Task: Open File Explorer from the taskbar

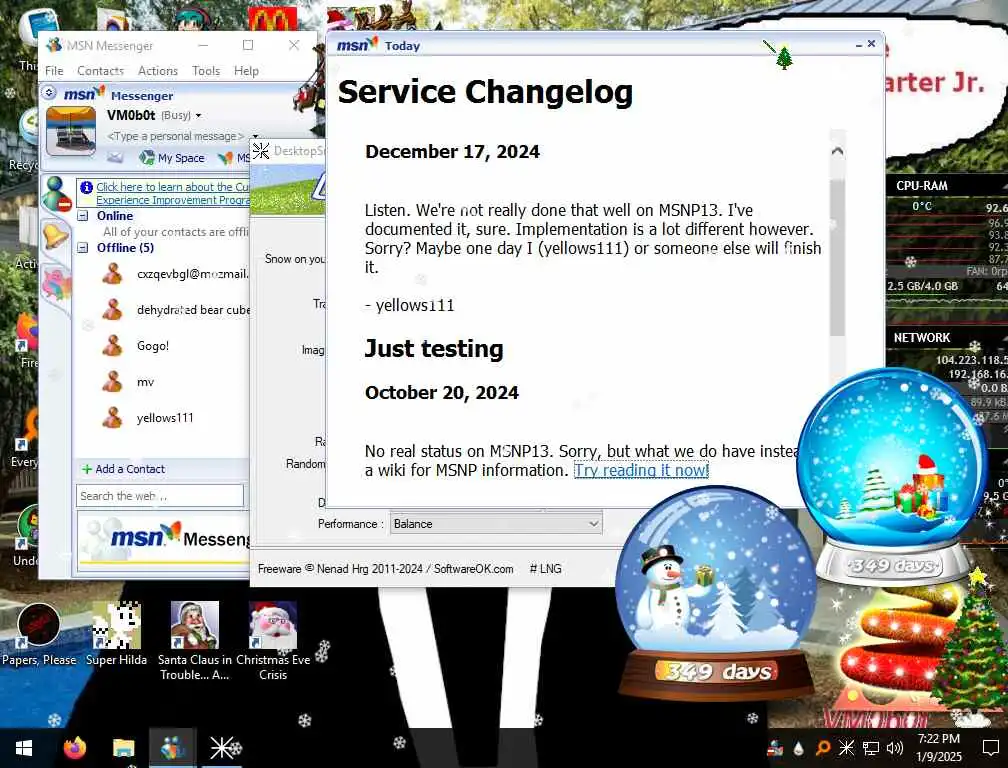Action: [x=123, y=748]
